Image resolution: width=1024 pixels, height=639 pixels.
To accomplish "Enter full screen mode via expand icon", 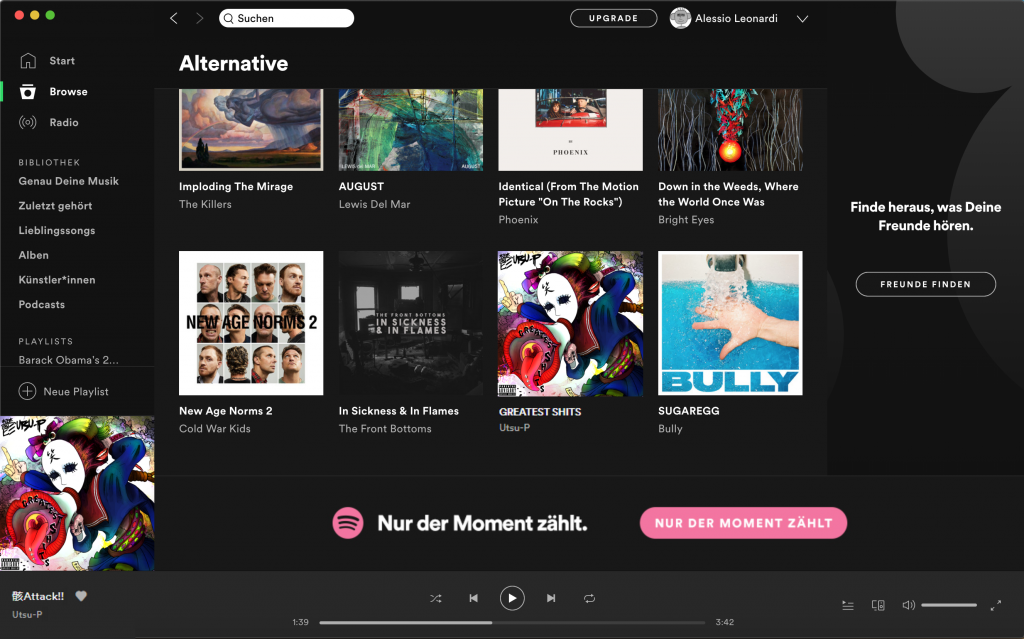I will pos(995,605).
